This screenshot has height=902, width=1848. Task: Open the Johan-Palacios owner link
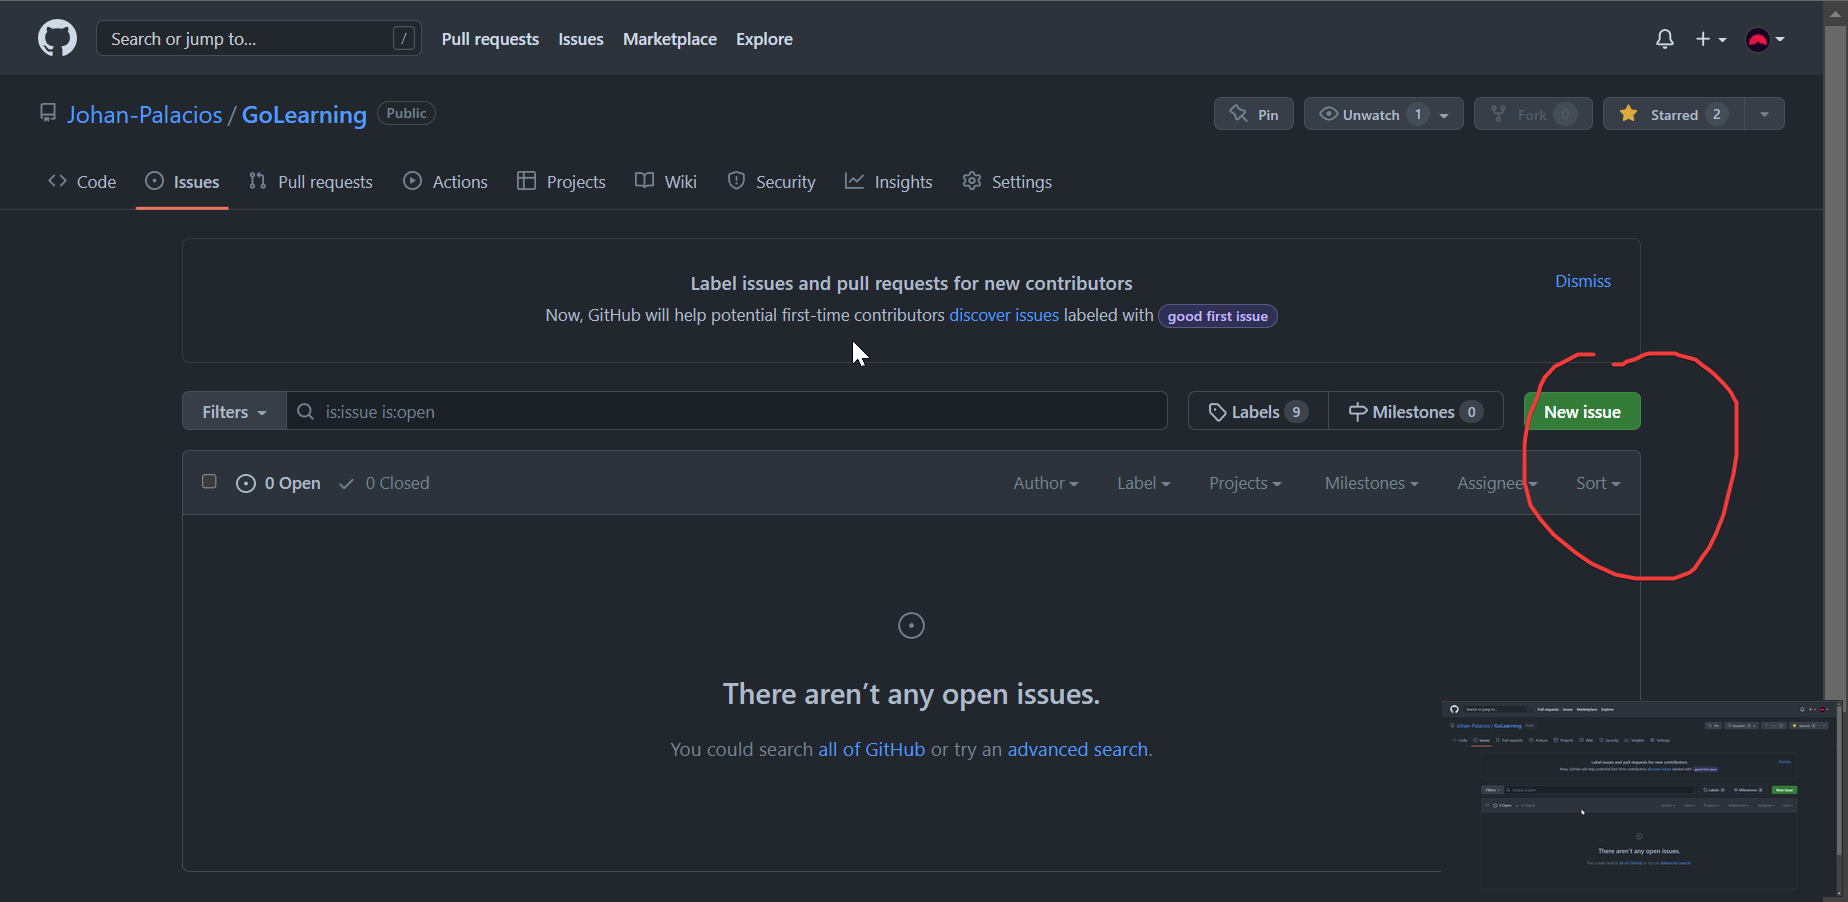pyautogui.click(x=145, y=115)
